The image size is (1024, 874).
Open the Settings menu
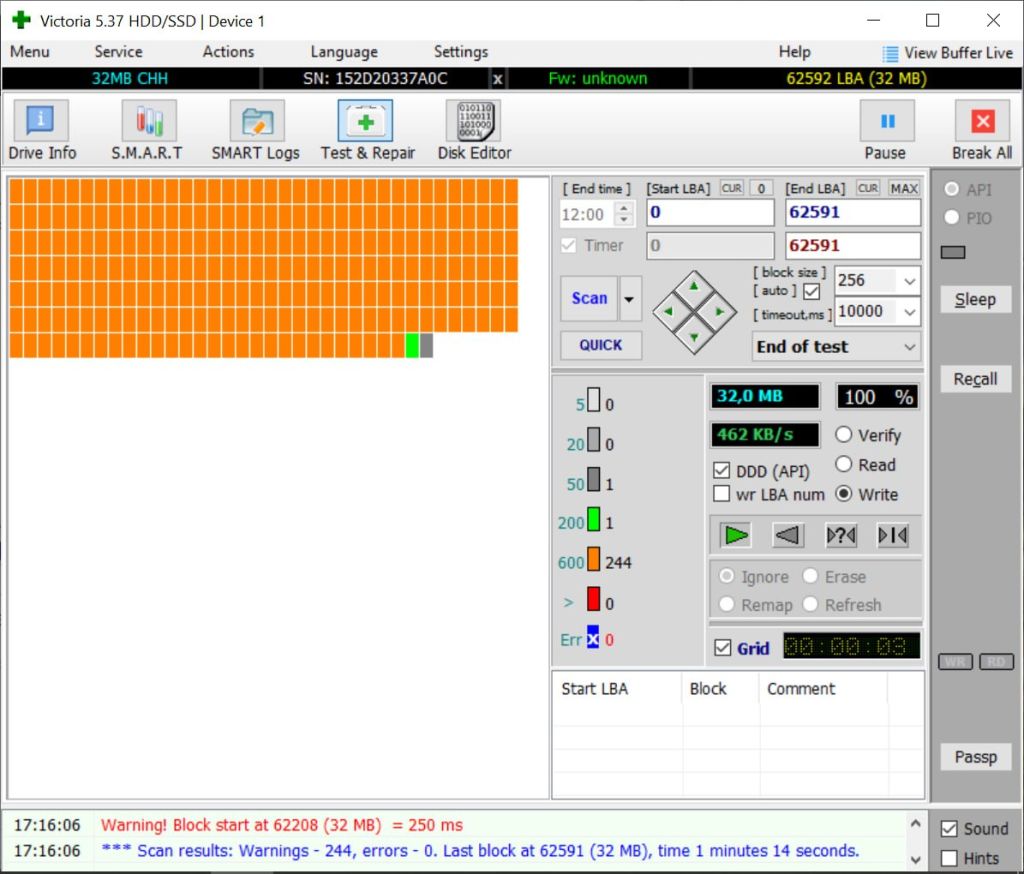pos(461,52)
